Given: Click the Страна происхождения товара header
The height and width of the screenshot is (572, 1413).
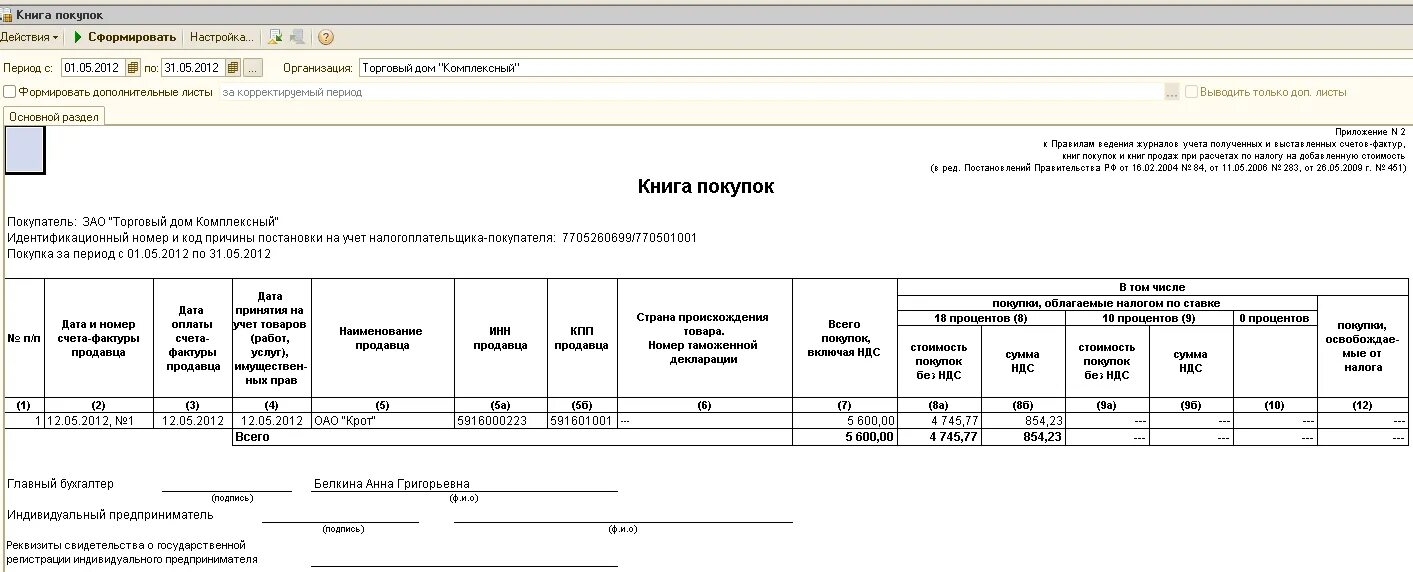Looking at the screenshot, I should 704,338.
